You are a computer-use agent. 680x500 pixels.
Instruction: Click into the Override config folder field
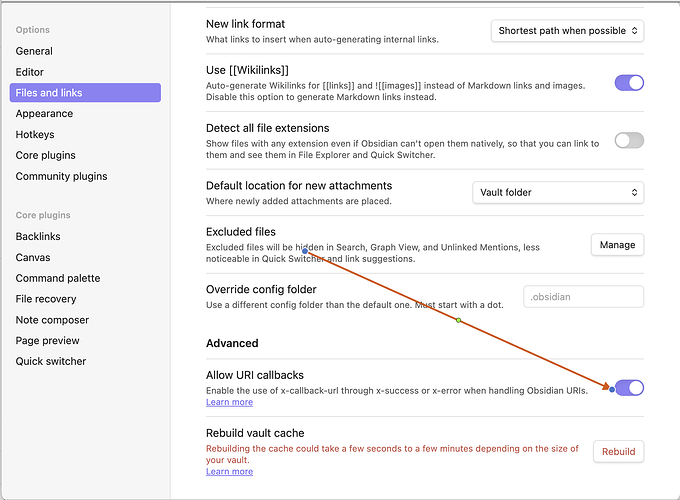point(583,296)
